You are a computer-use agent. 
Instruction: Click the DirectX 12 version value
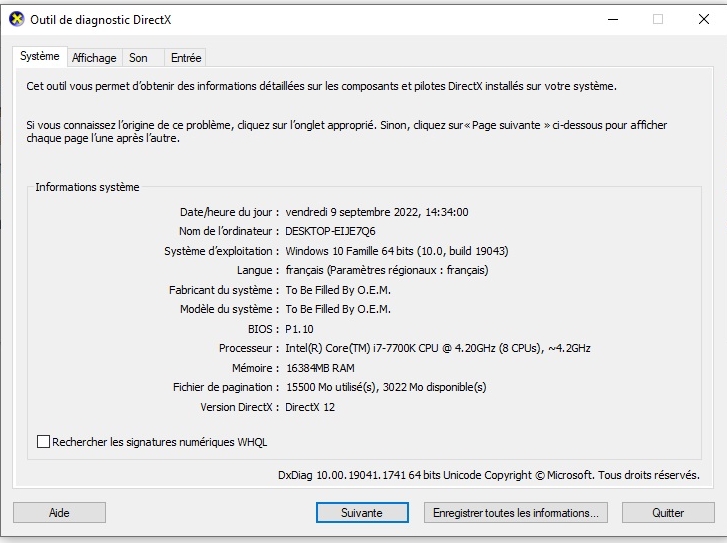click(310, 407)
